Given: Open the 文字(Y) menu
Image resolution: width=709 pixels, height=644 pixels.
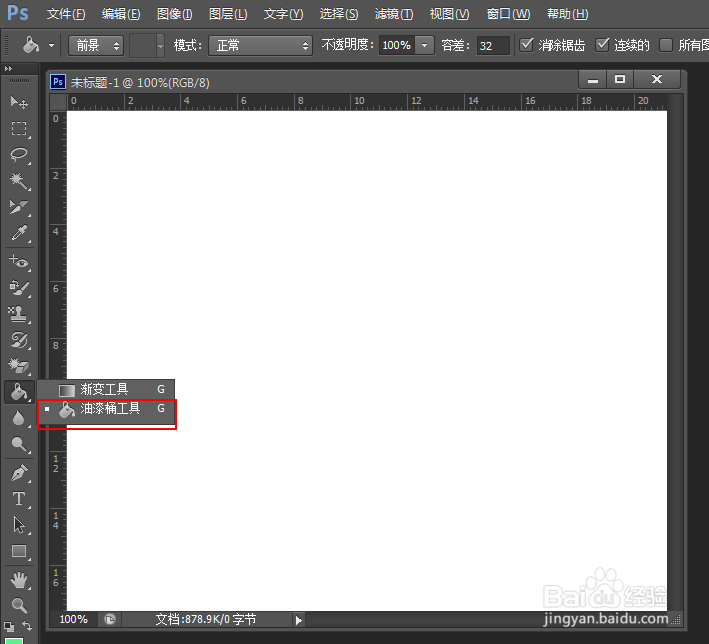Looking at the screenshot, I should click(284, 14).
